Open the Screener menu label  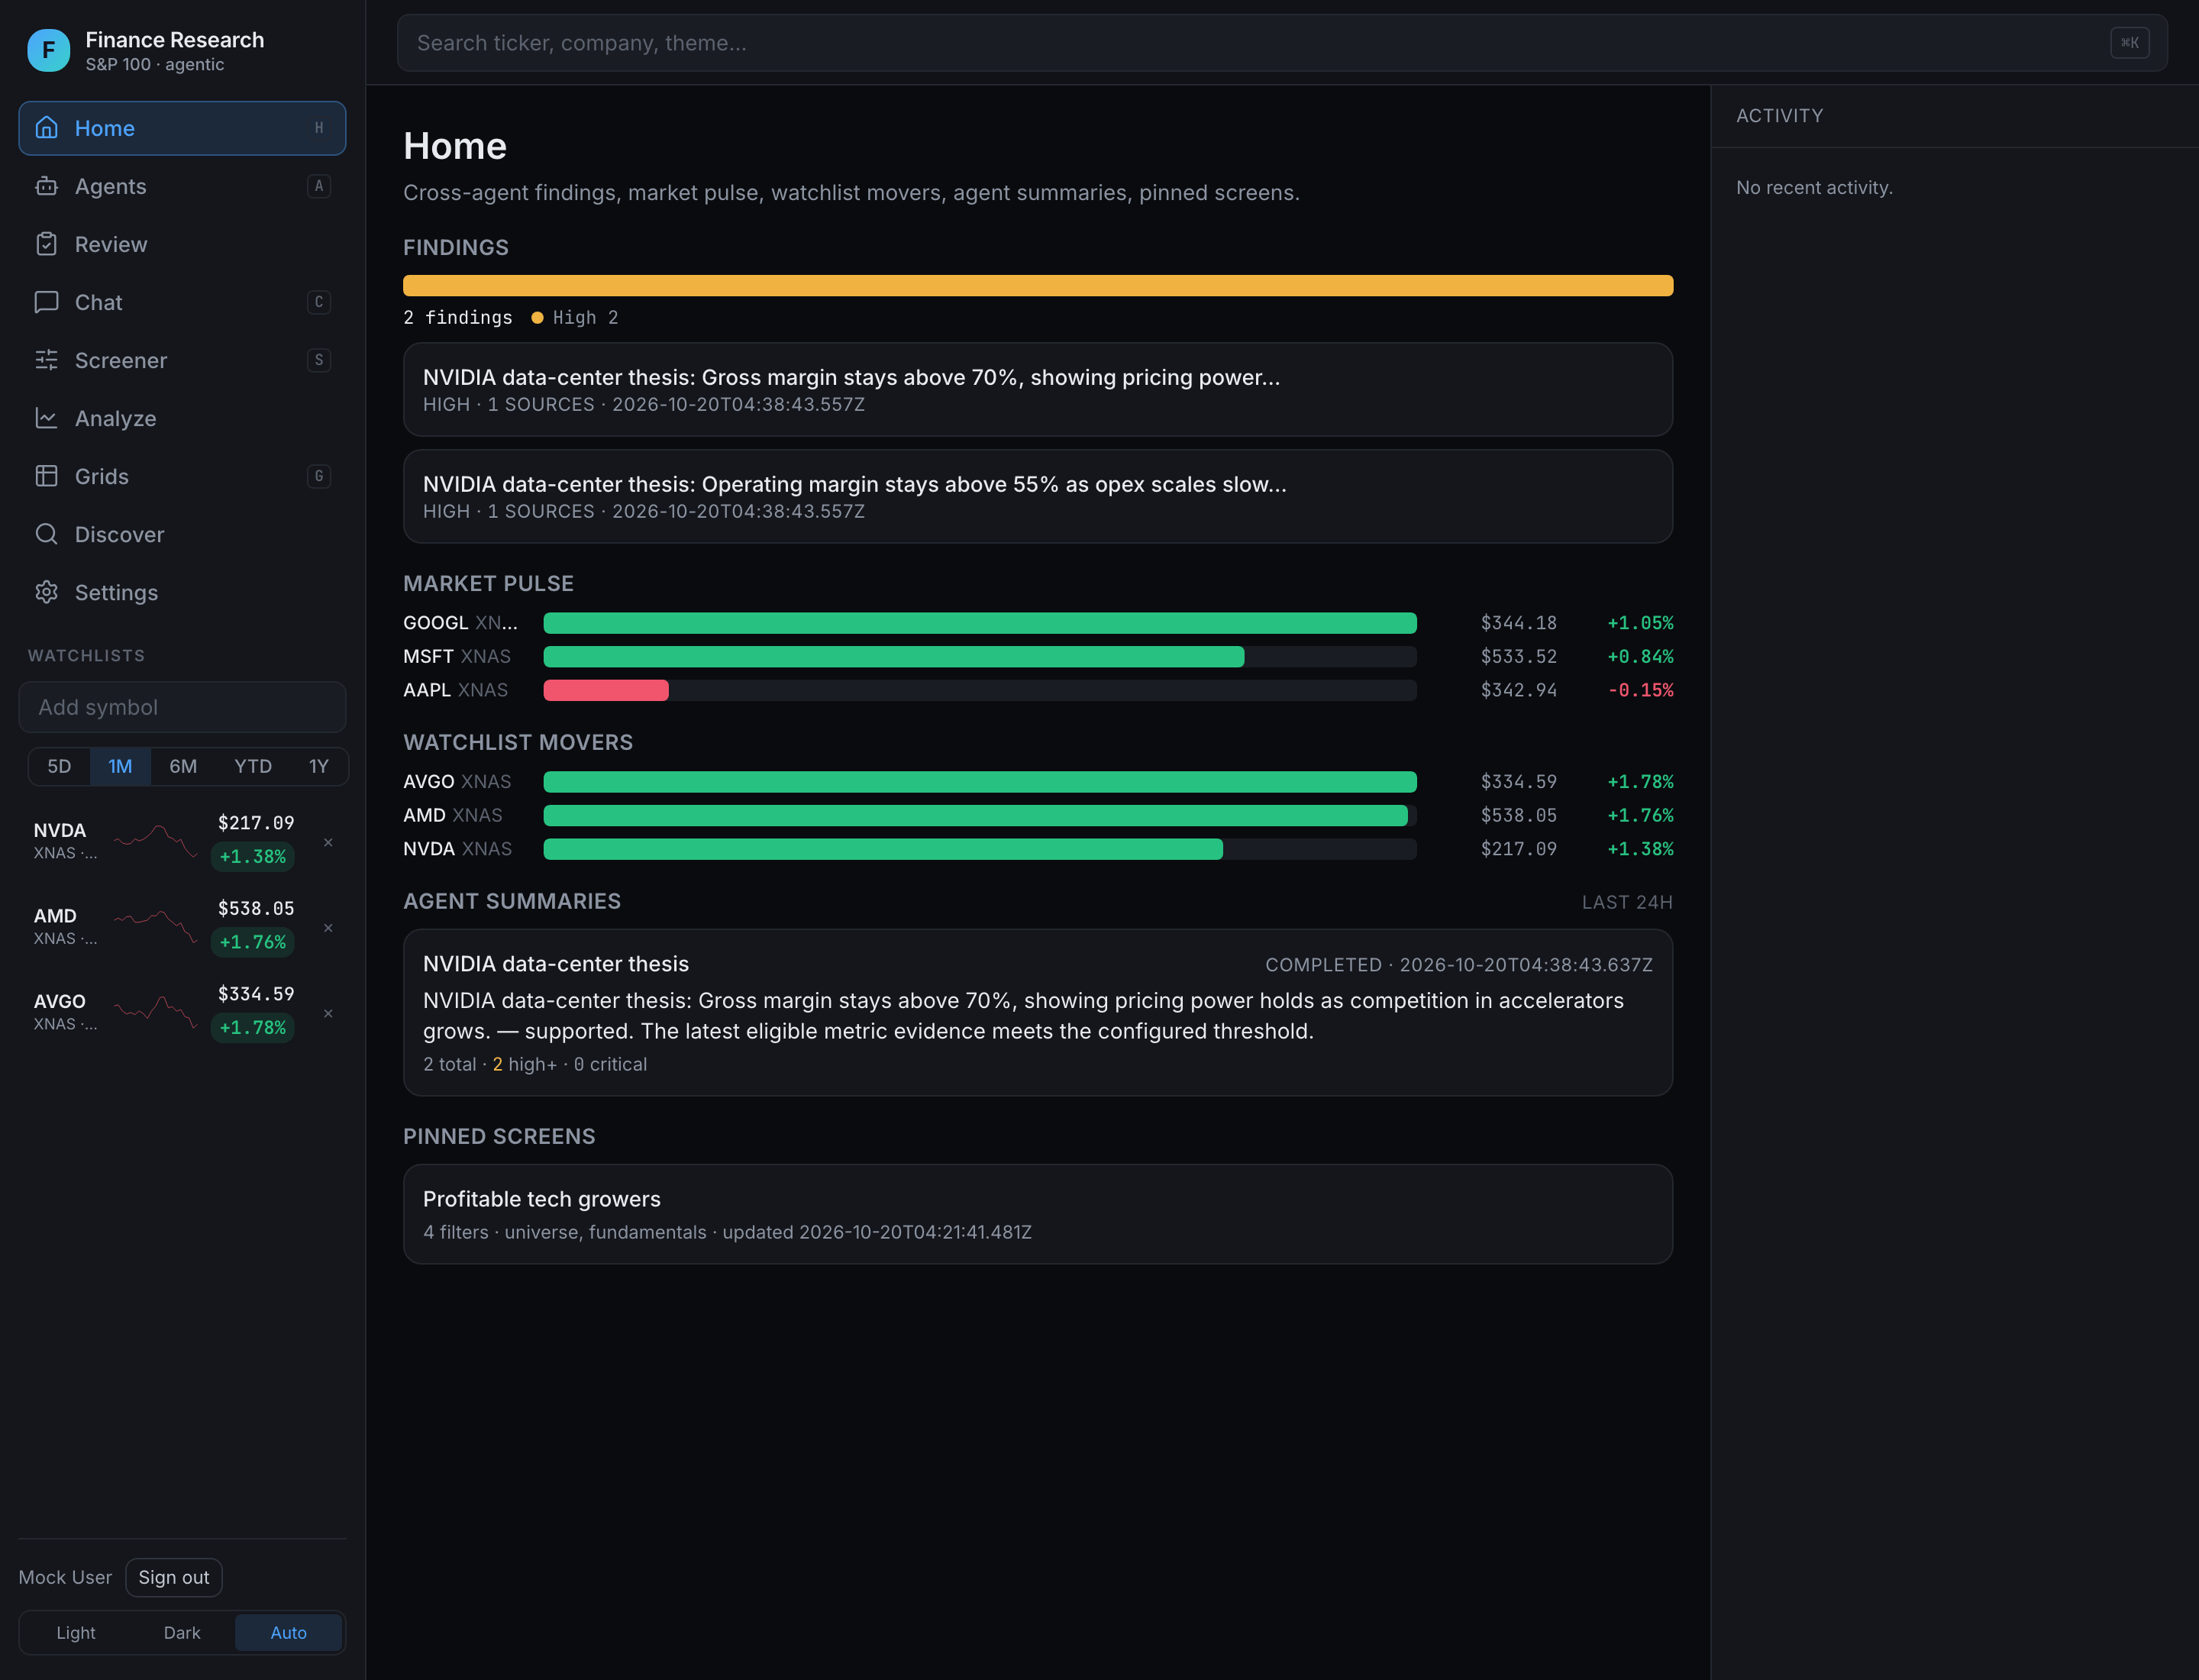121,360
